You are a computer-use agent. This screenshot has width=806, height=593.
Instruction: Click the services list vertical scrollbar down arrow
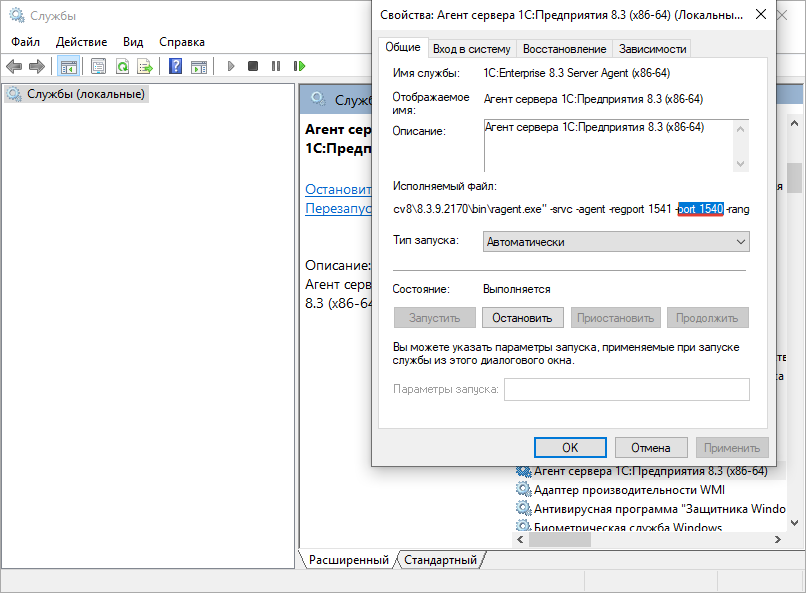[x=794, y=523]
